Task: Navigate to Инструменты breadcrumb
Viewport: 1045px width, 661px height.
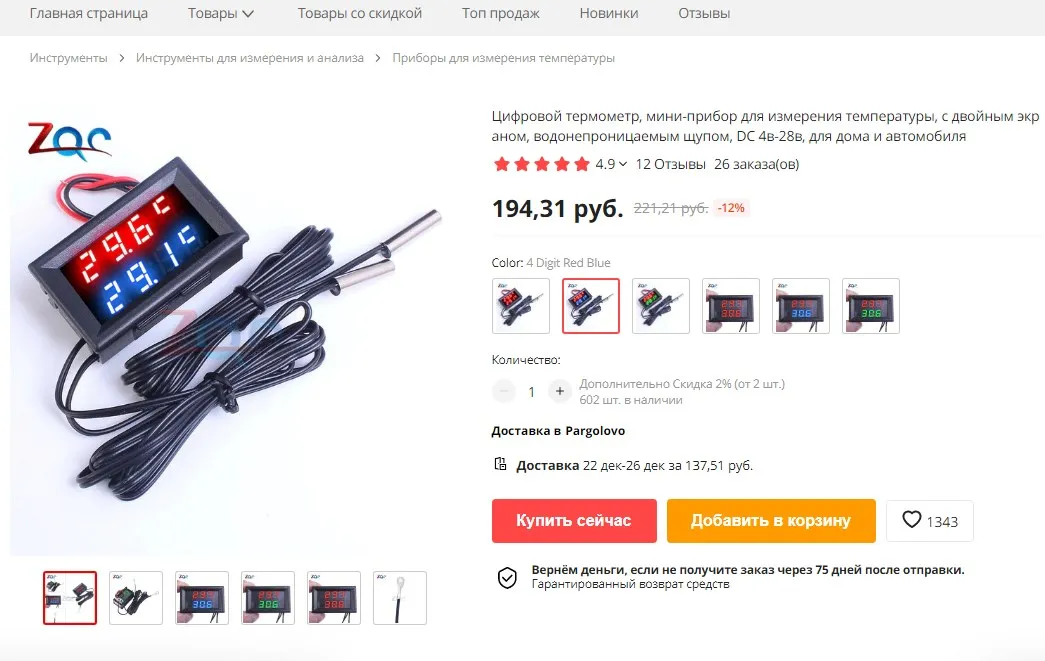Action: (x=68, y=58)
